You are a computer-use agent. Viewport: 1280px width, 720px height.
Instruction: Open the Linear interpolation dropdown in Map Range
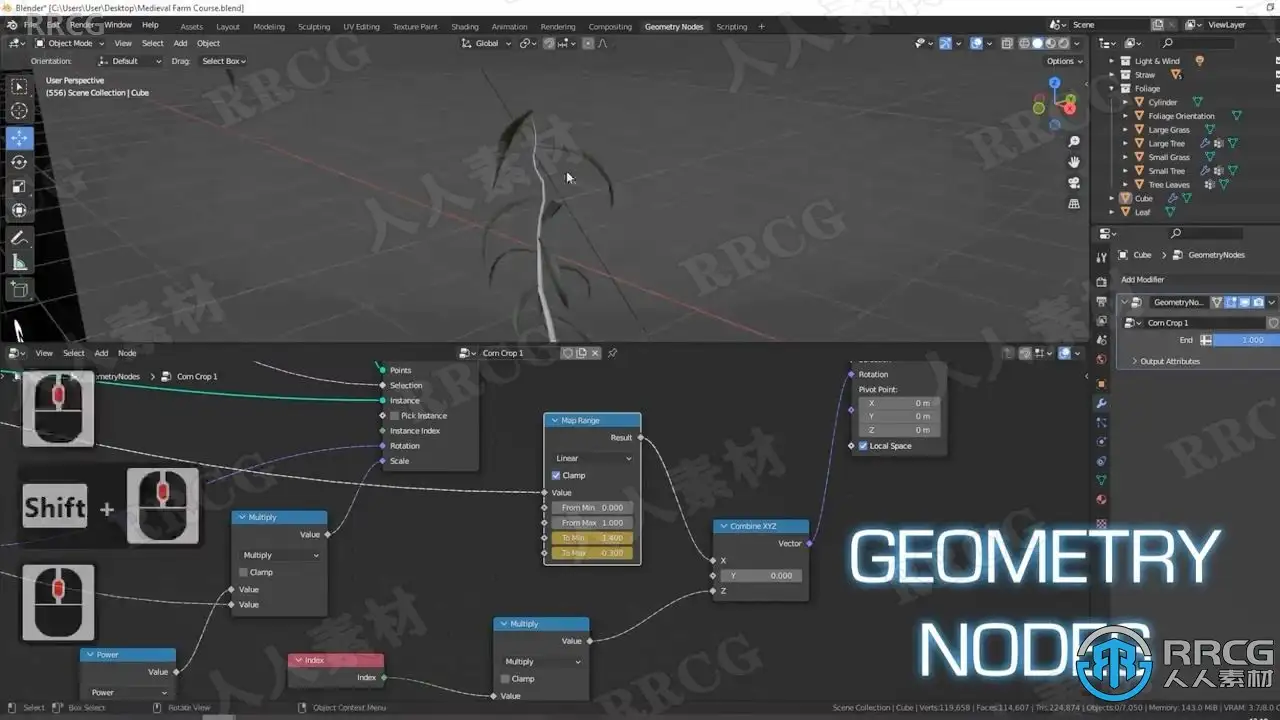pyautogui.click(x=594, y=458)
